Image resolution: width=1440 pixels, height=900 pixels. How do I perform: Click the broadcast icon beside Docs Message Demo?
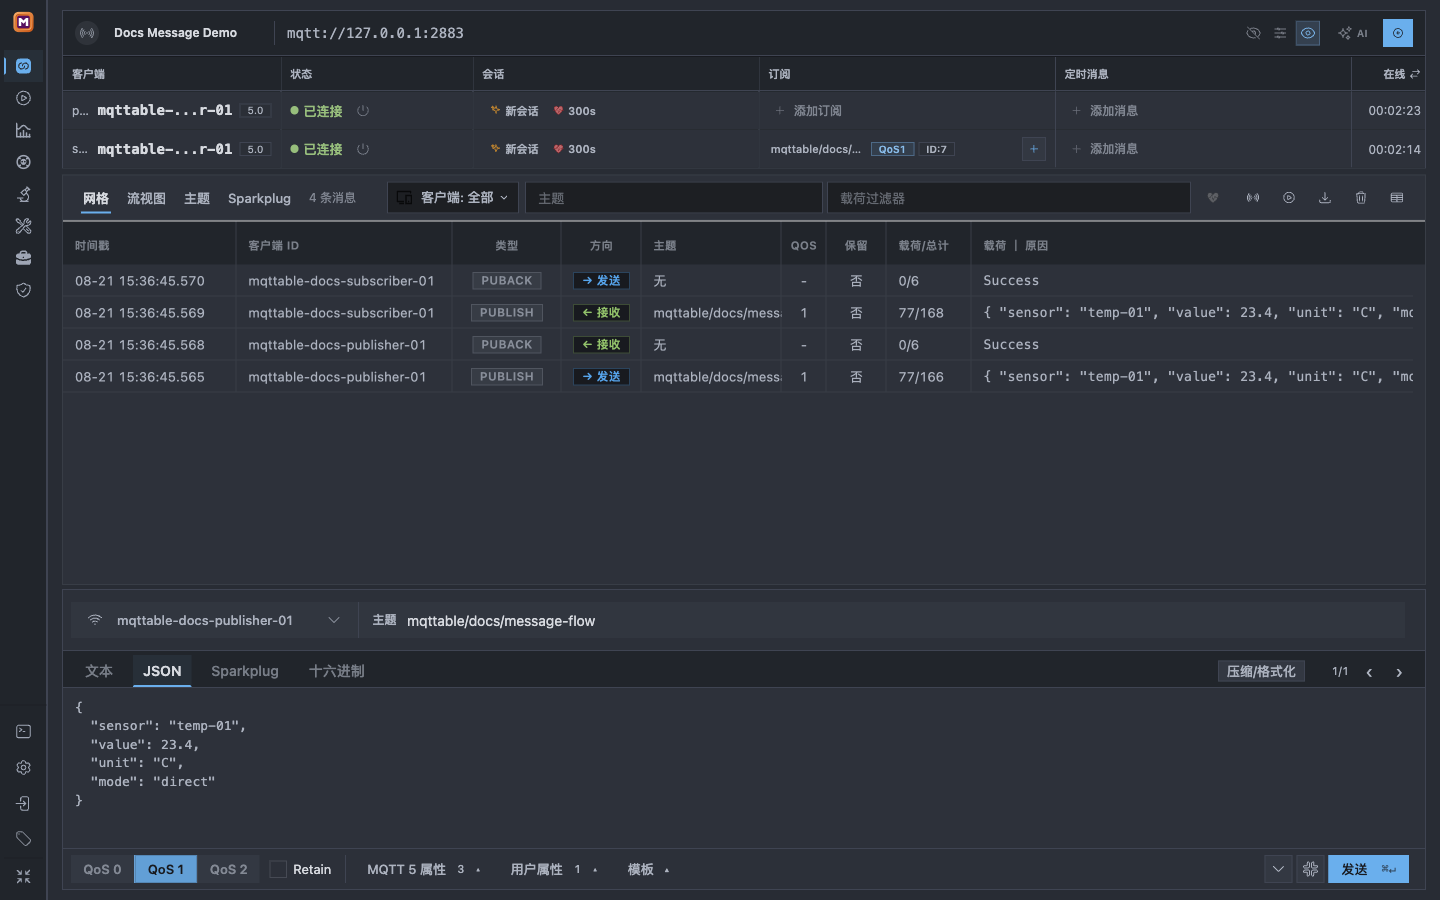pos(88,33)
